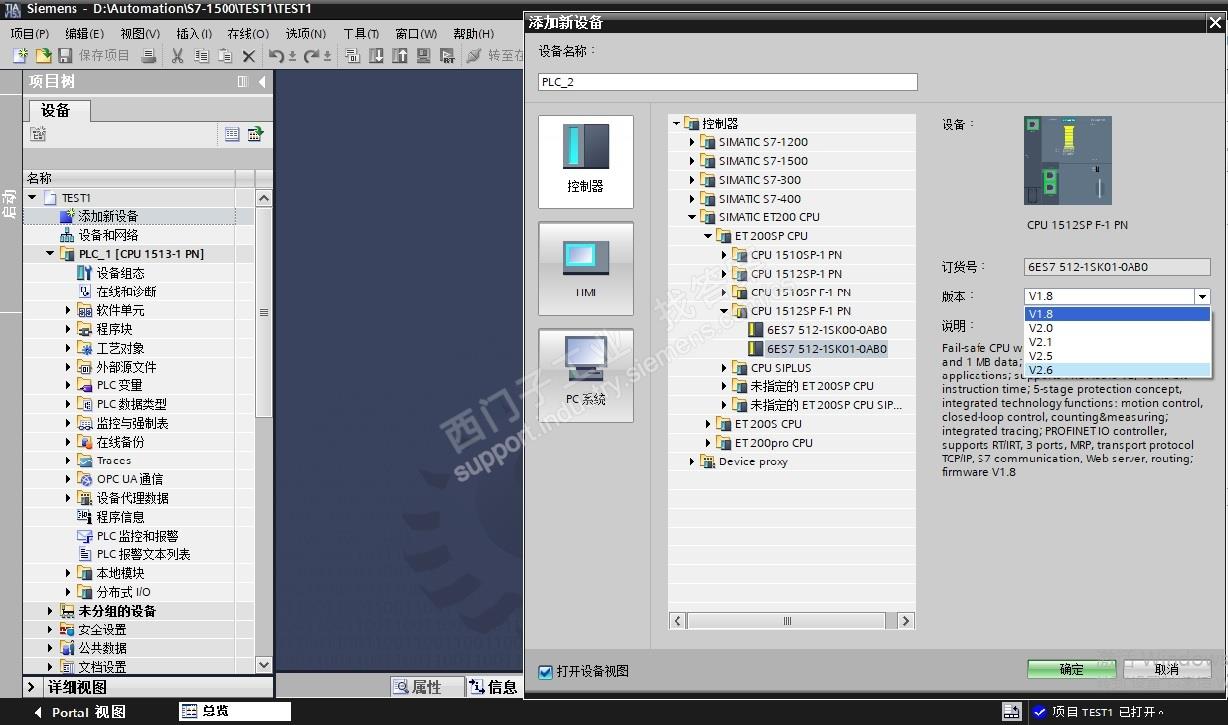The width and height of the screenshot is (1228, 725).
Task: Expand SIMATIC S7-1200 folder
Action: [x=692, y=142]
